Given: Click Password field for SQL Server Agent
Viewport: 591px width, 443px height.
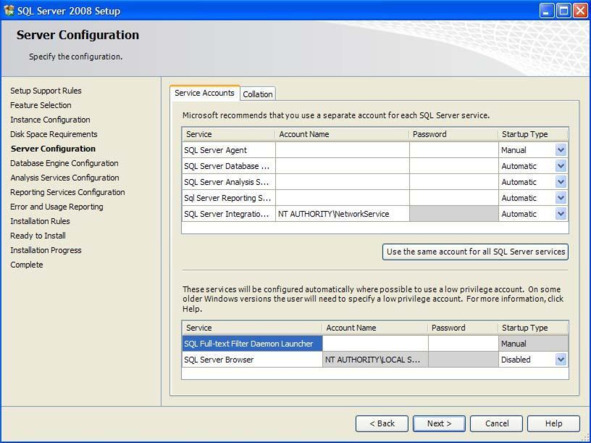Looking at the screenshot, I should tap(454, 150).
